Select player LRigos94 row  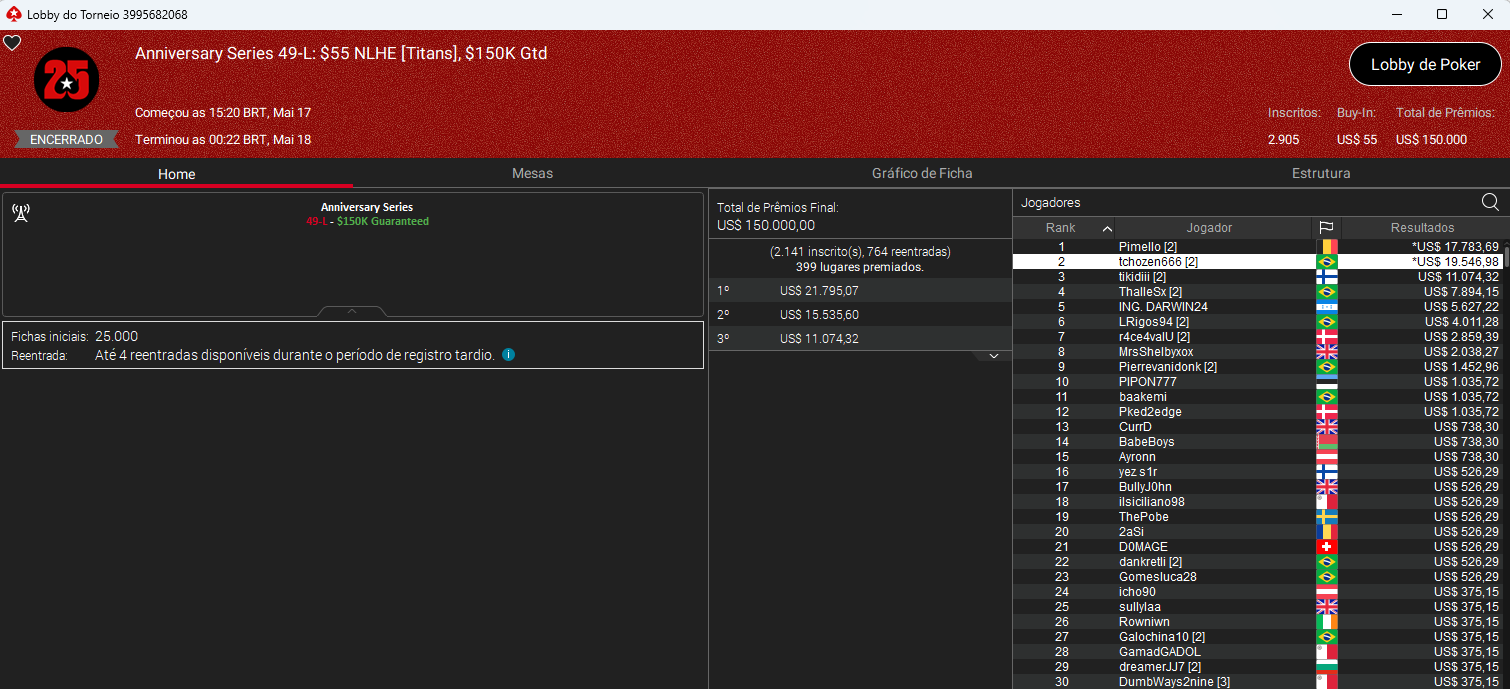click(x=1258, y=322)
